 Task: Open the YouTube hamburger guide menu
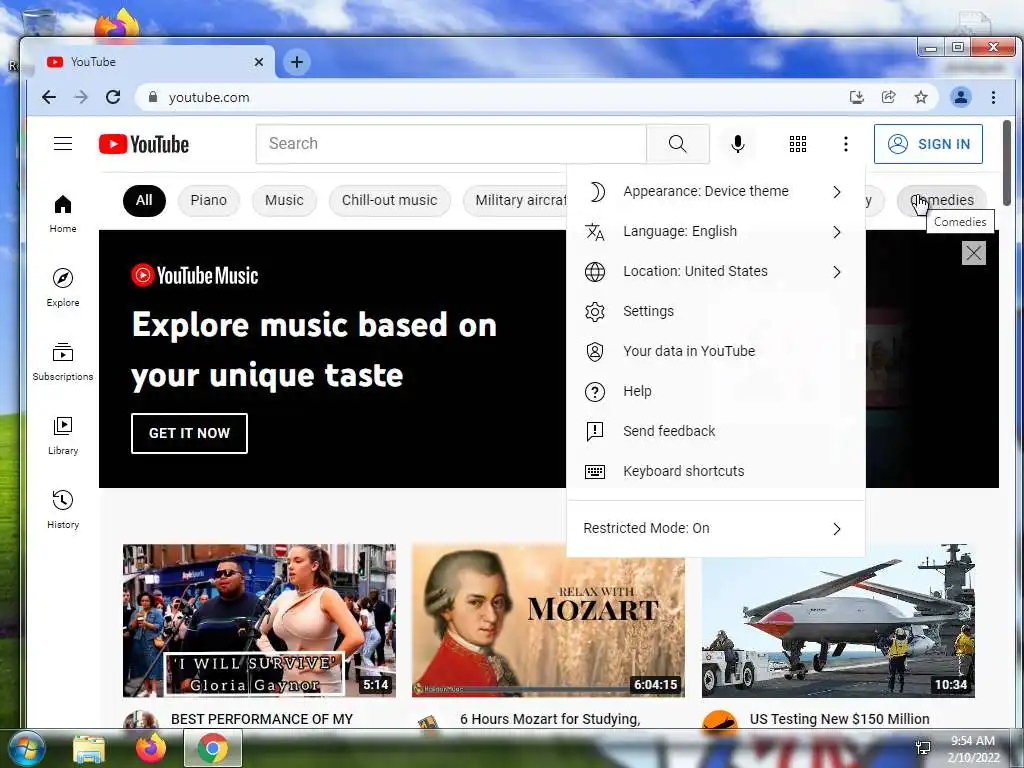point(63,144)
